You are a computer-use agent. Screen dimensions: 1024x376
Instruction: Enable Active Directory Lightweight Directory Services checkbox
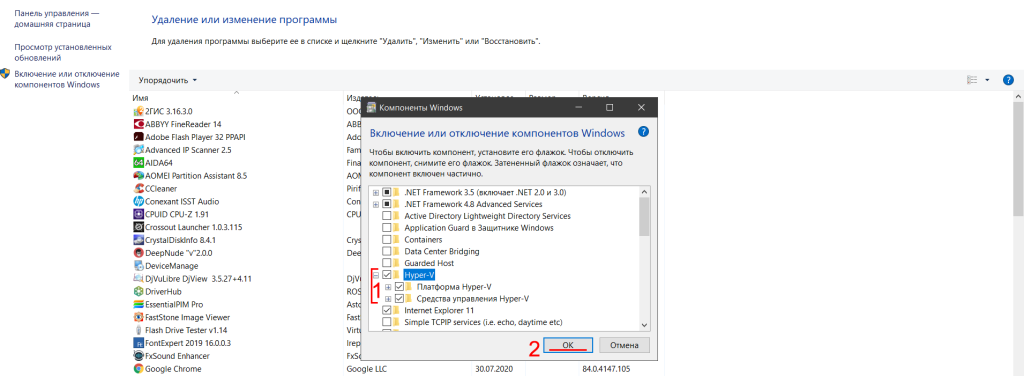pos(387,216)
